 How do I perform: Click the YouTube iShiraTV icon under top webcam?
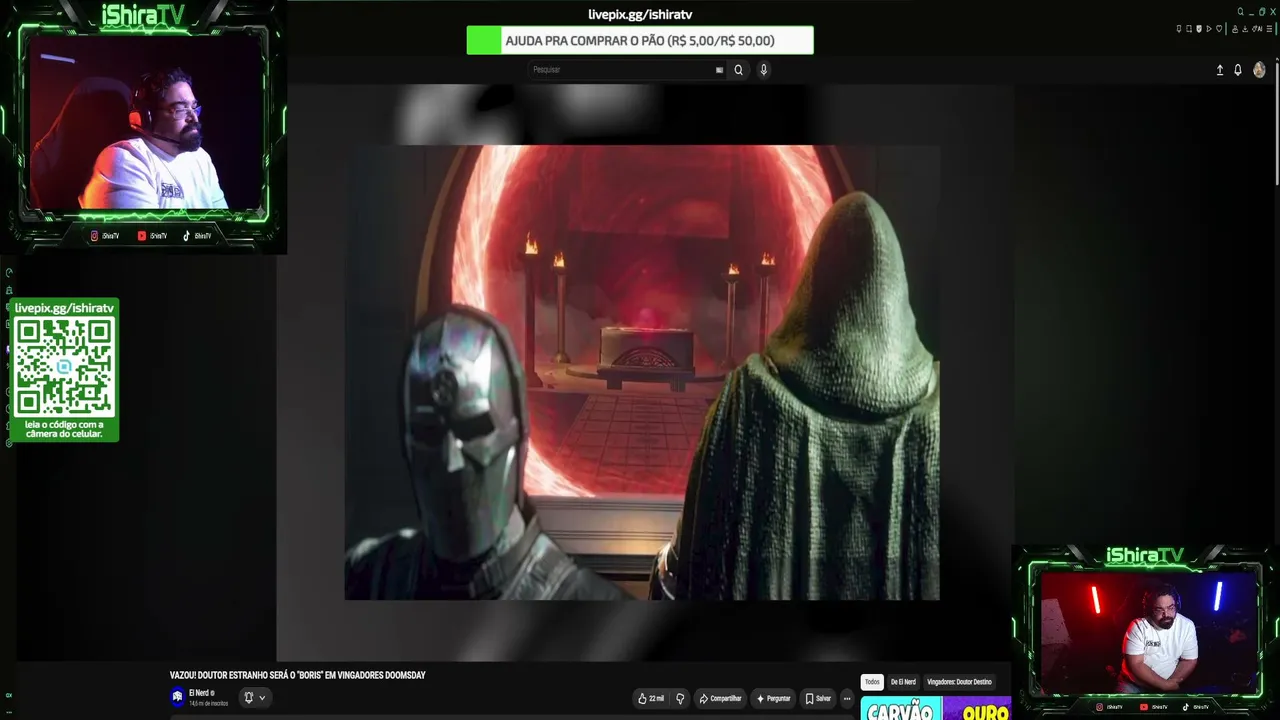click(142, 236)
